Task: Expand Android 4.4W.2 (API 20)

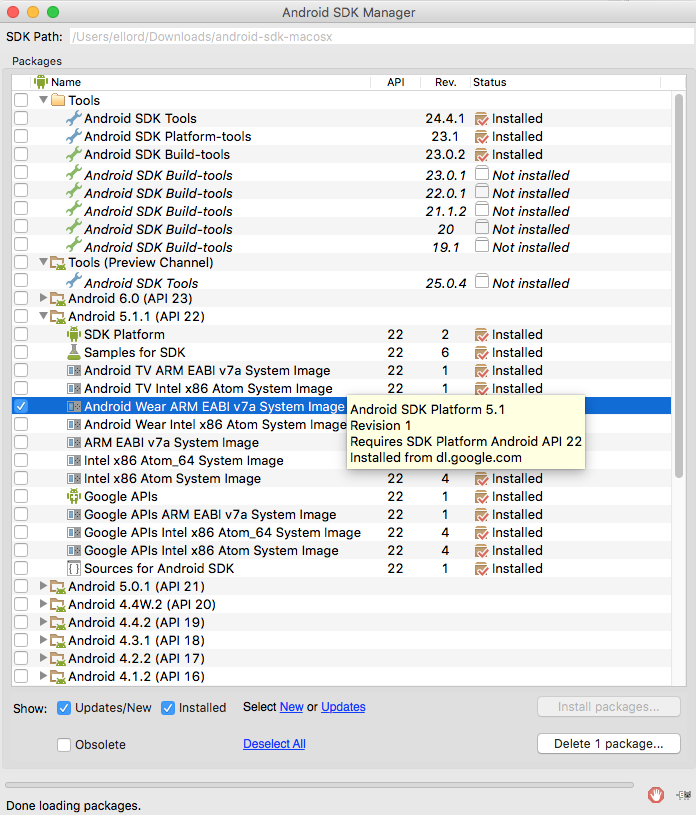Action: tap(44, 604)
